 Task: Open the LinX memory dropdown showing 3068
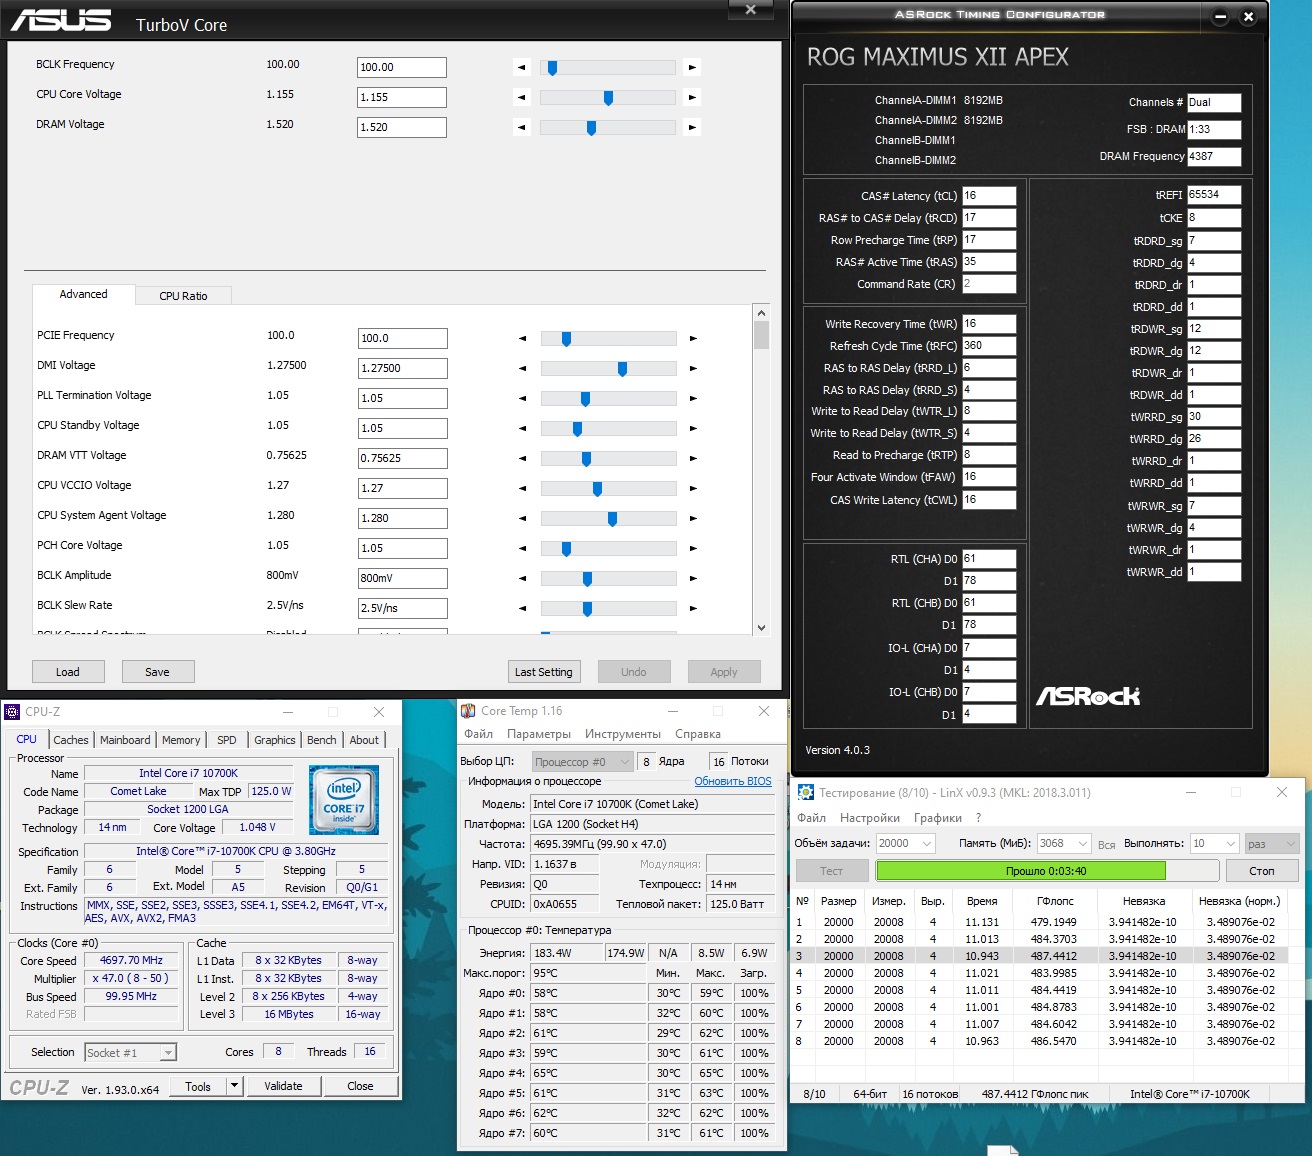coord(1064,844)
